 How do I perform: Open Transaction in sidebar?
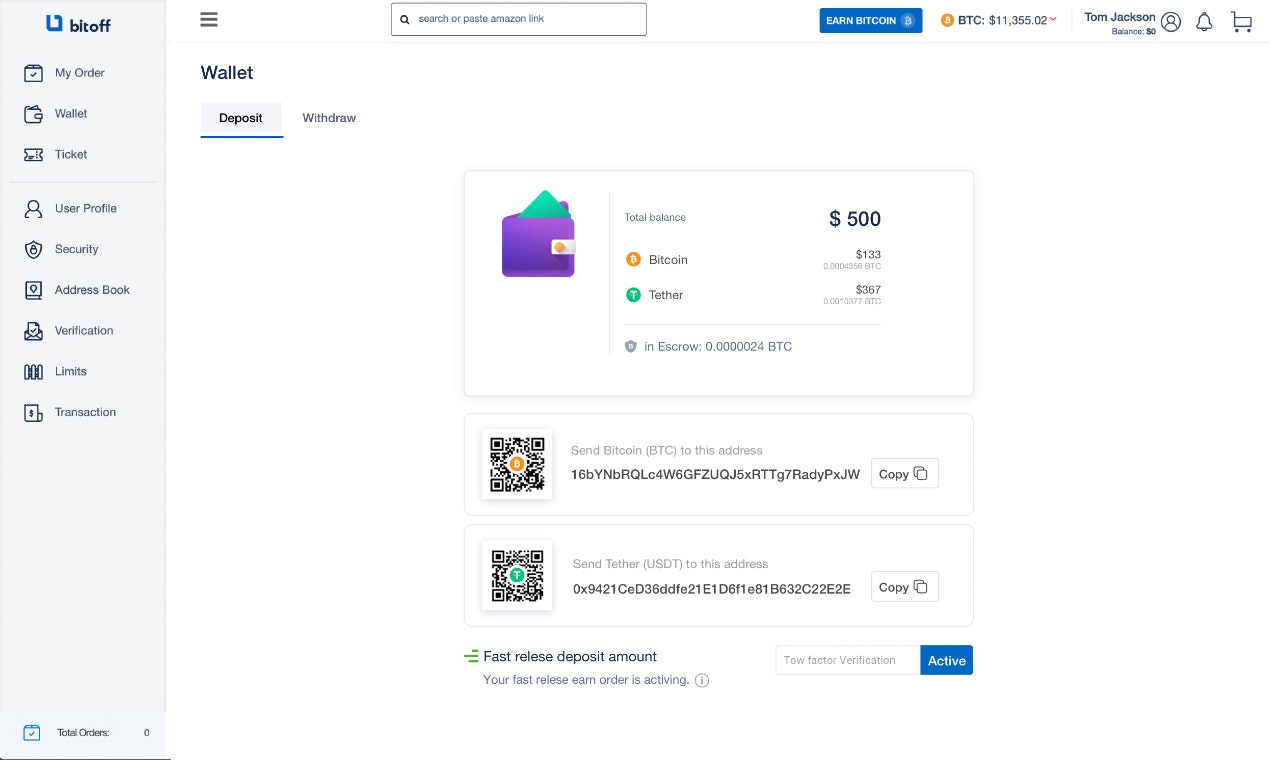[x=83, y=412]
